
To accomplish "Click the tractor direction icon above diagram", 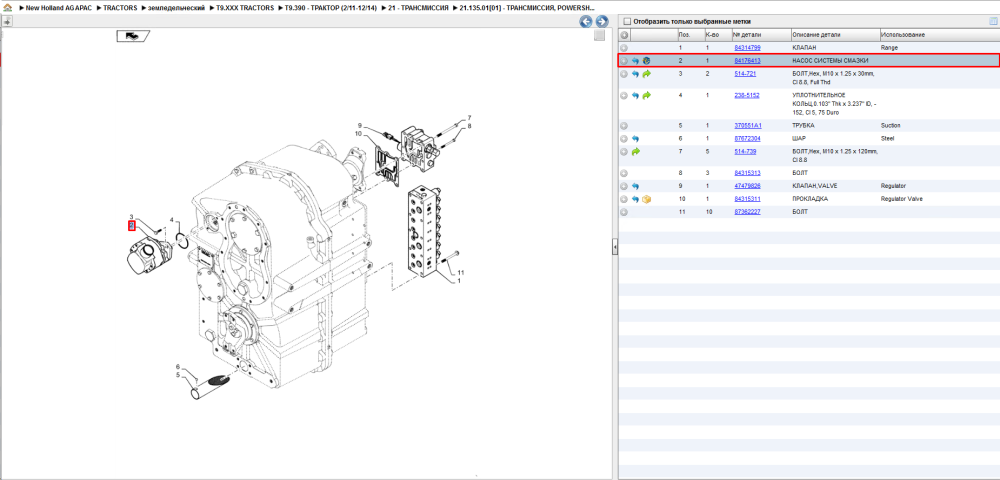I will 133,36.
